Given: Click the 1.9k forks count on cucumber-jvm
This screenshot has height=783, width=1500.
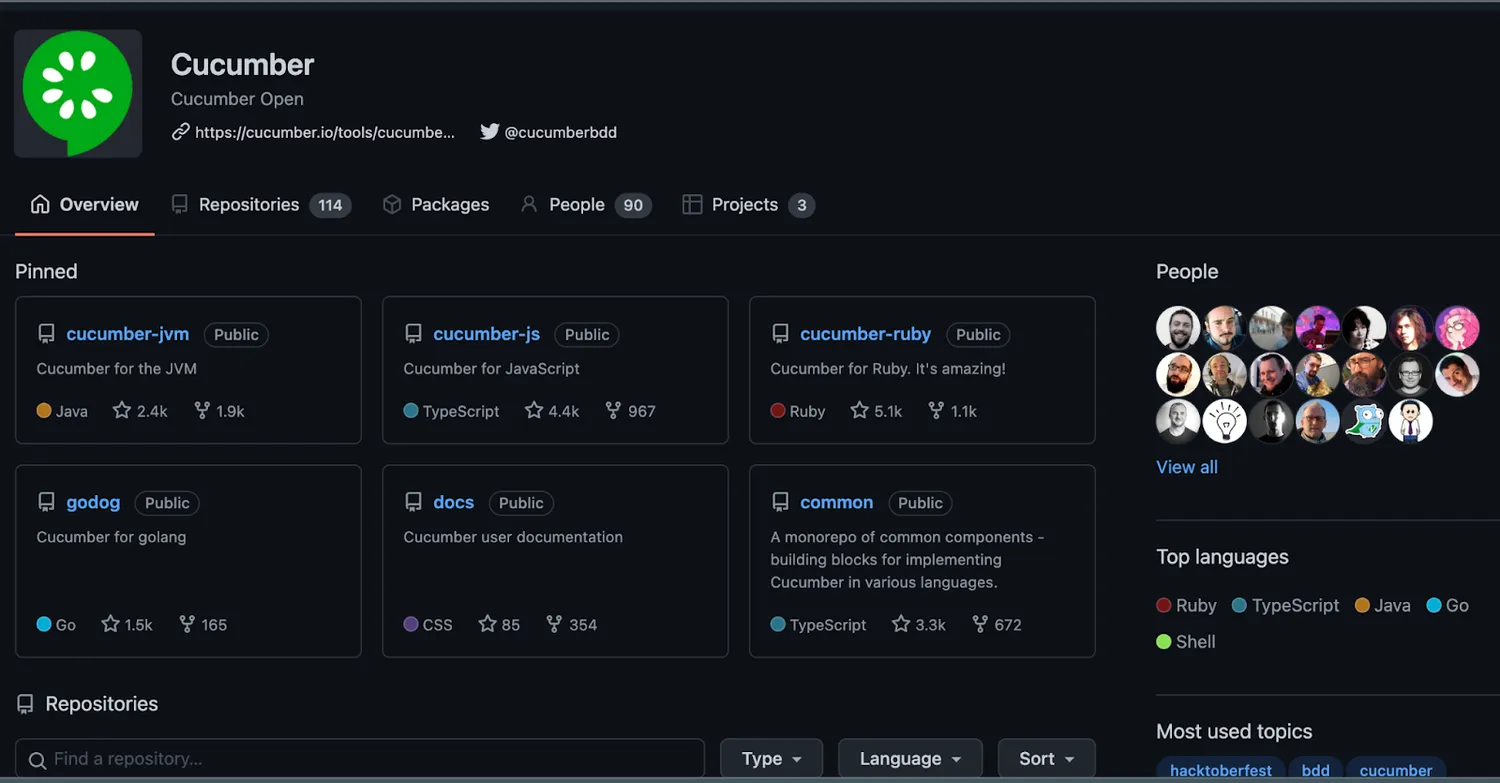Looking at the screenshot, I should pyautogui.click(x=230, y=411).
